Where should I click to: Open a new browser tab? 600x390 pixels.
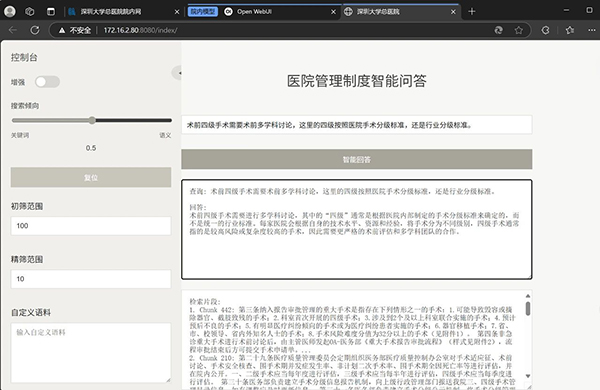(x=472, y=11)
